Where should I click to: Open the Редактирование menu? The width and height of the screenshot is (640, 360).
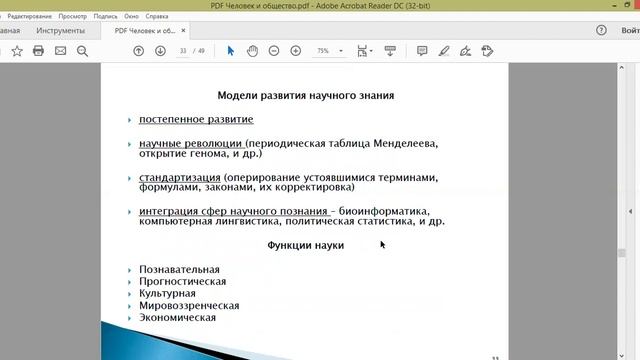click(29, 16)
